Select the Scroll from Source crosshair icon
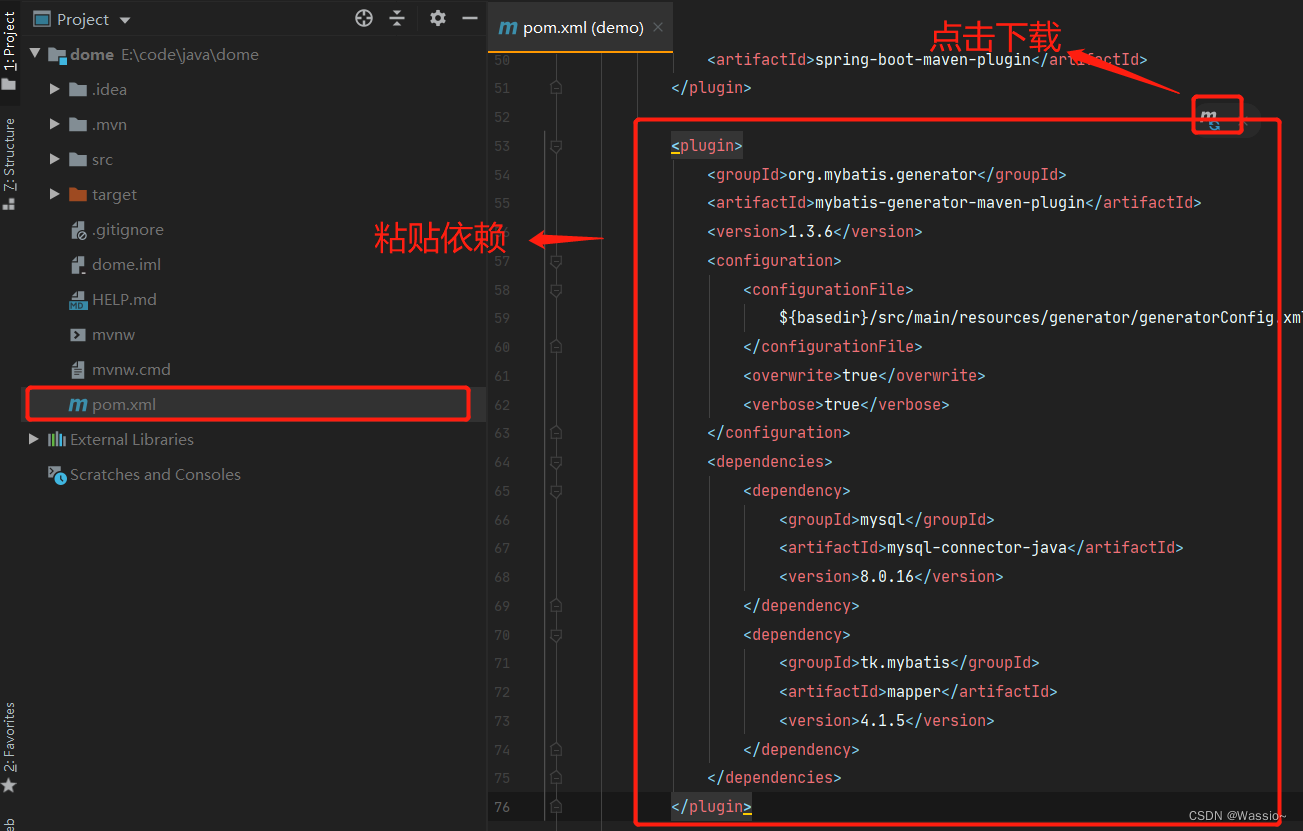This screenshot has height=831, width=1303. [363, 18]
